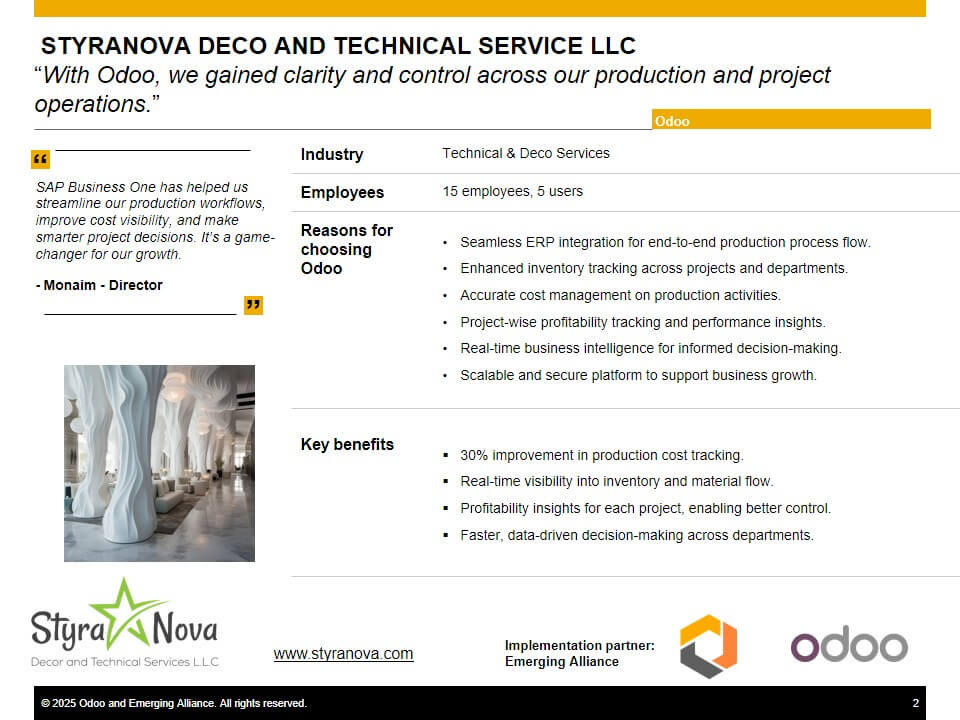Click the Industry row label
The image size is (960, 720).
(332, 154)
